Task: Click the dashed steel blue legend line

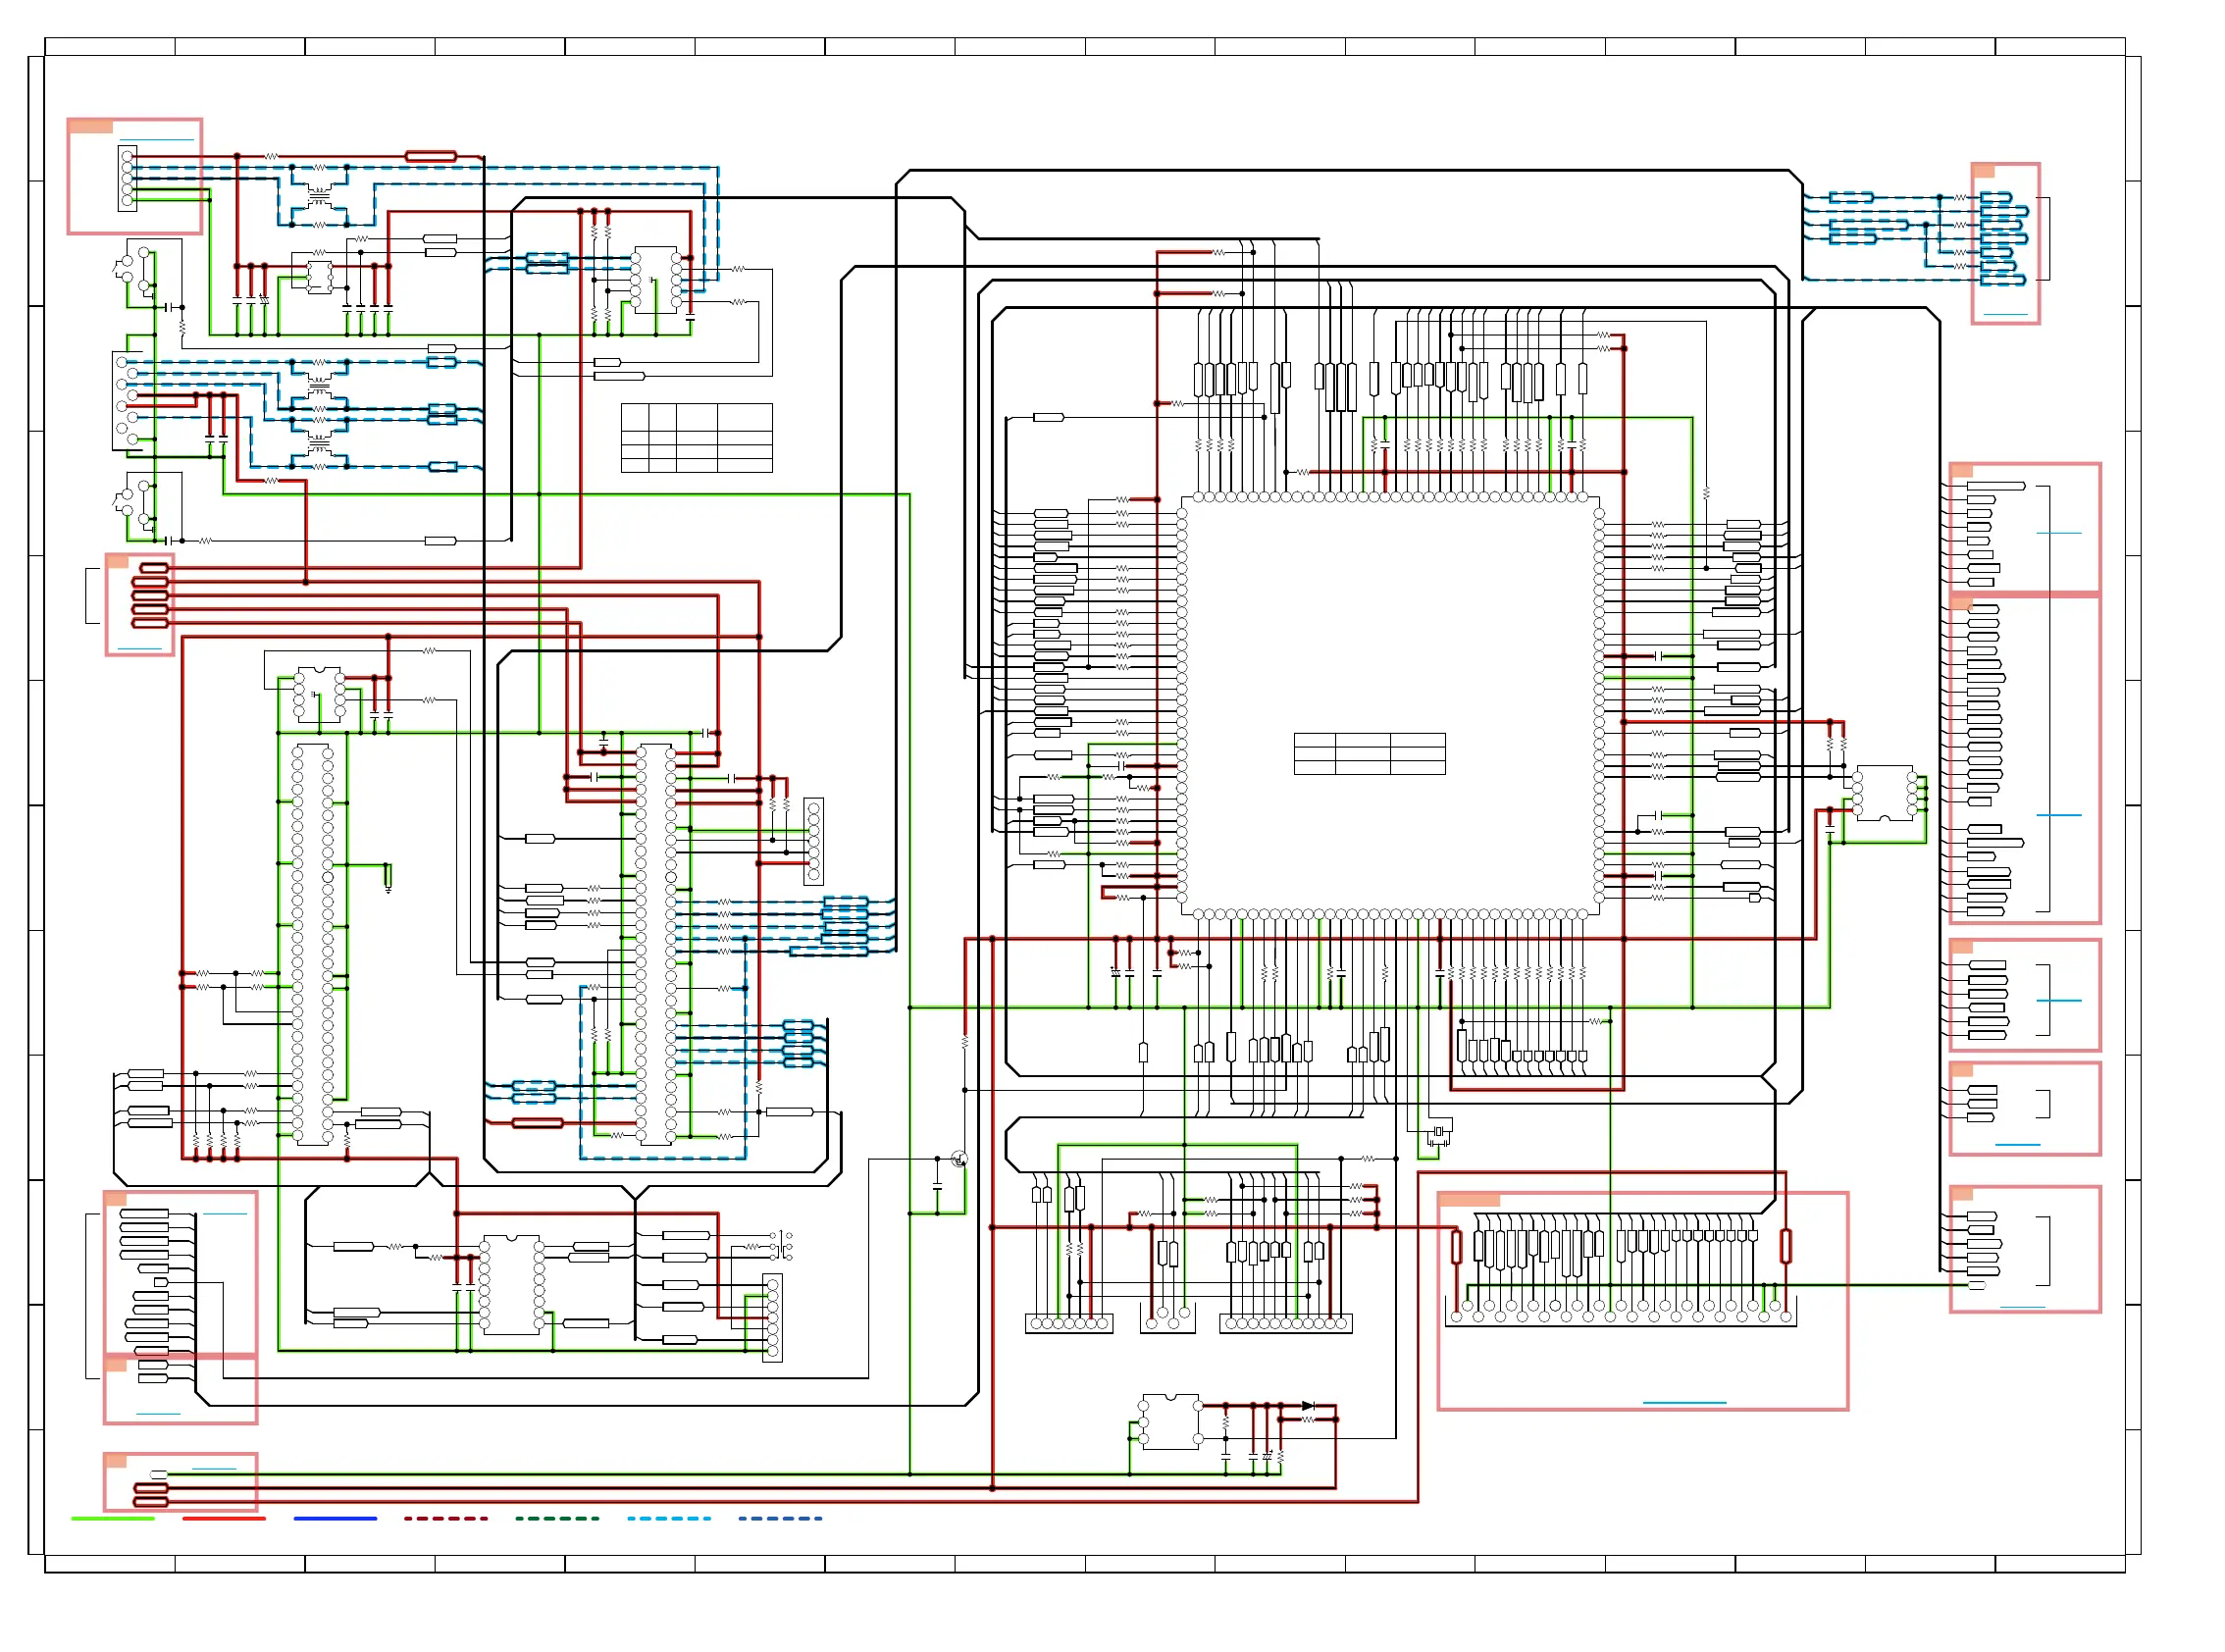Action: click(780, 1518)
